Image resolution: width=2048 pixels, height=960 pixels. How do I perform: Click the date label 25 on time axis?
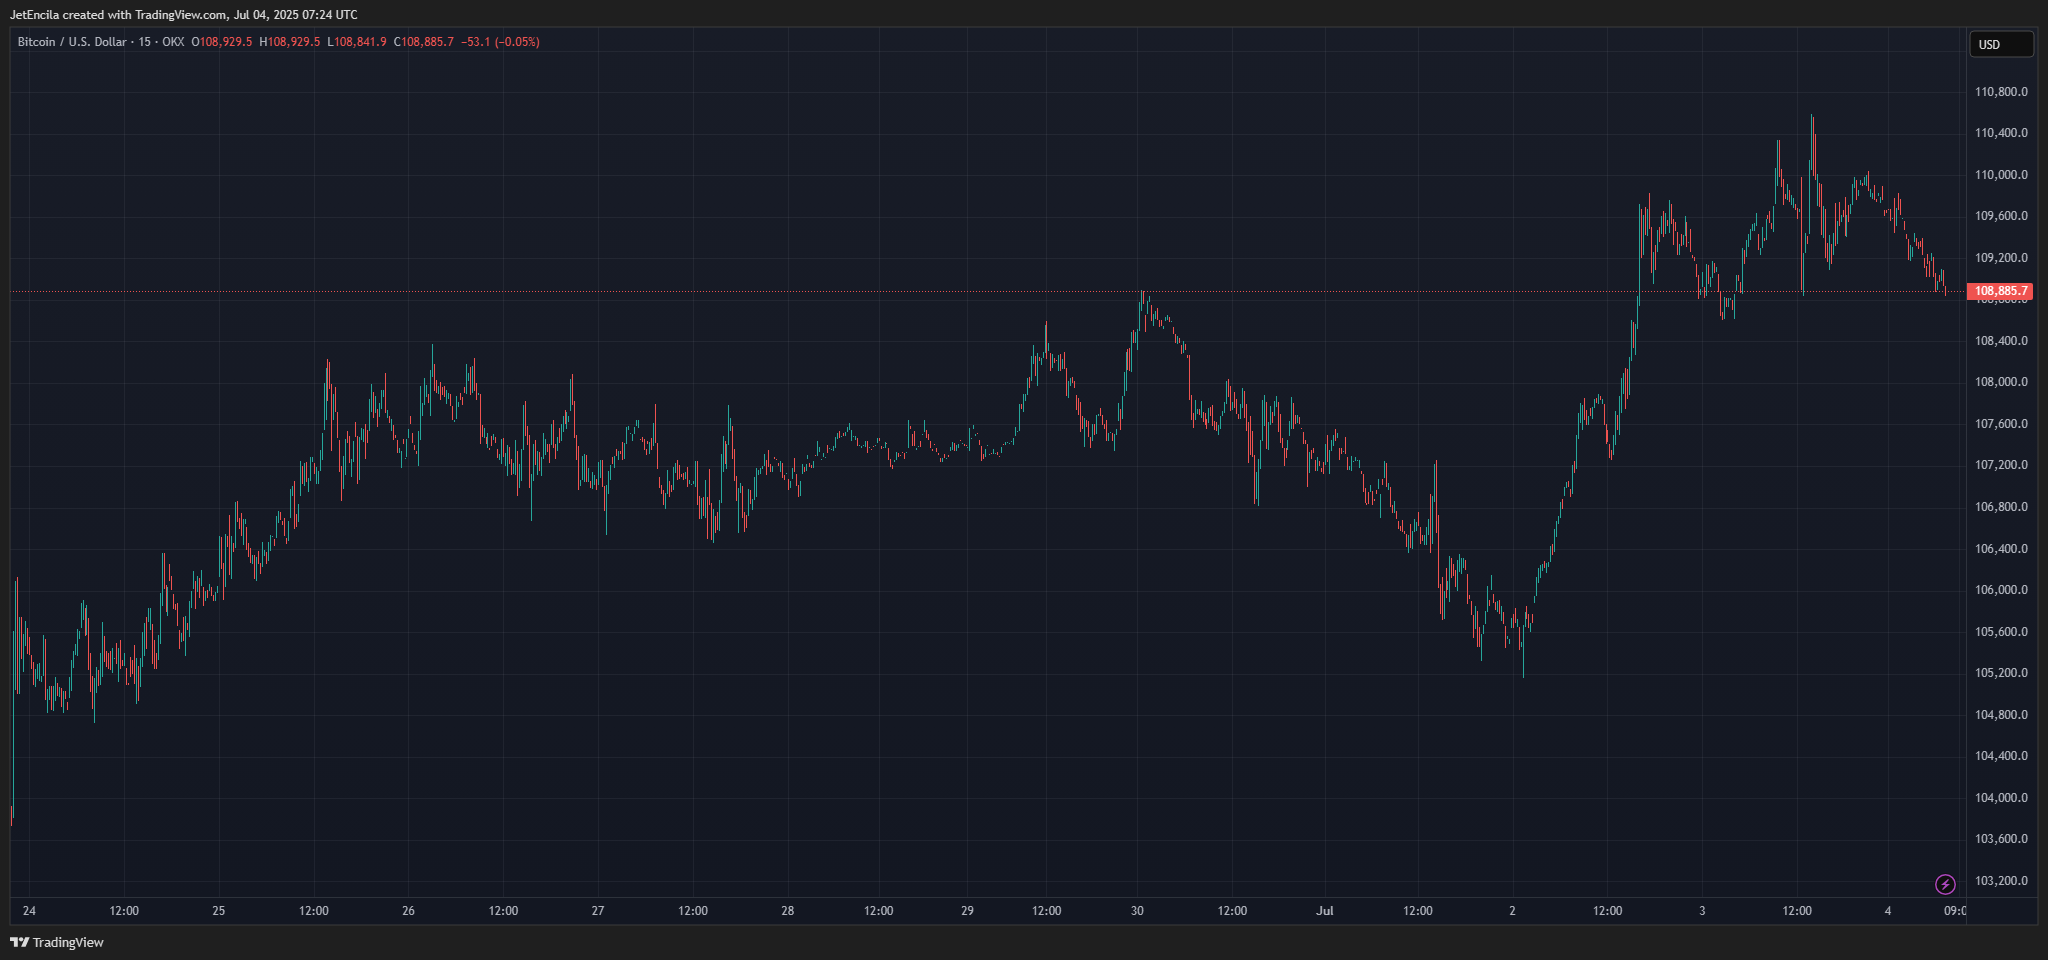point(219,911)
